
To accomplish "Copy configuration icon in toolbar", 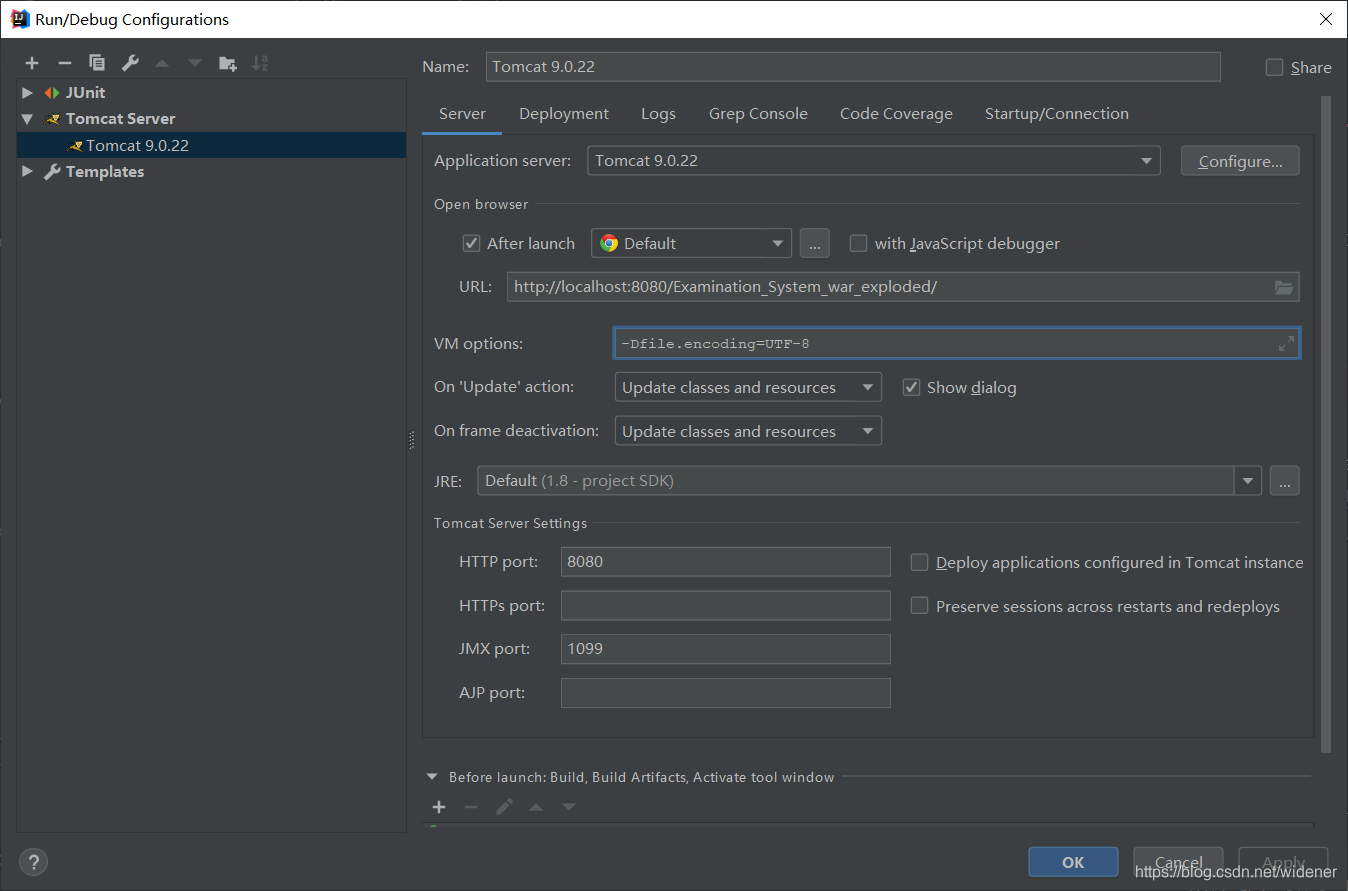I will [x=97, y=63].
